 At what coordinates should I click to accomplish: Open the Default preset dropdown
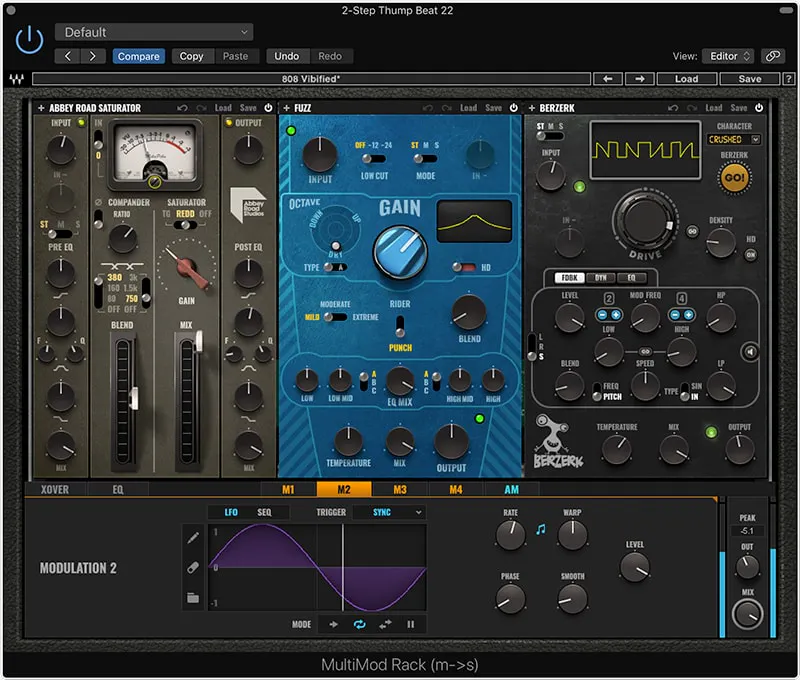154,32
